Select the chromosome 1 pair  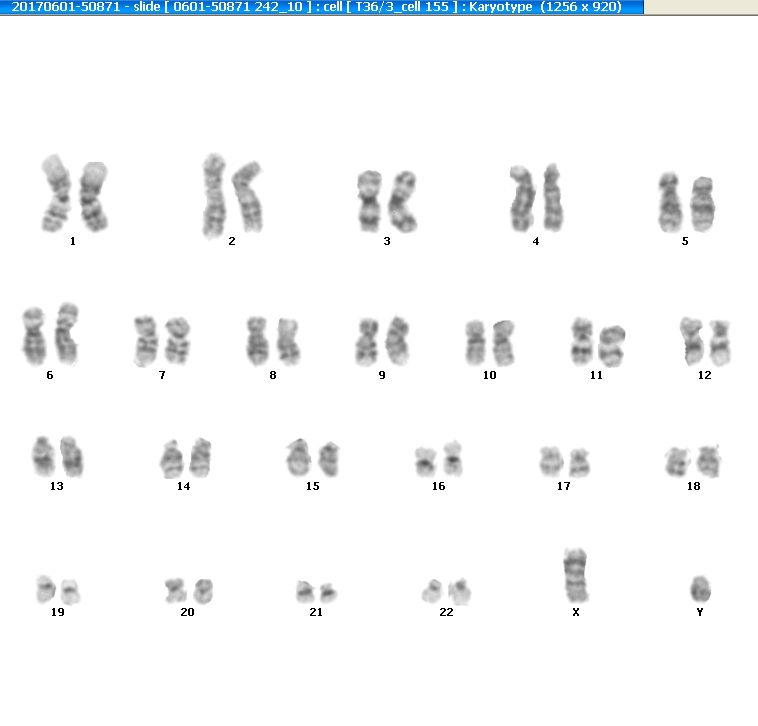(x=74, y=193)
